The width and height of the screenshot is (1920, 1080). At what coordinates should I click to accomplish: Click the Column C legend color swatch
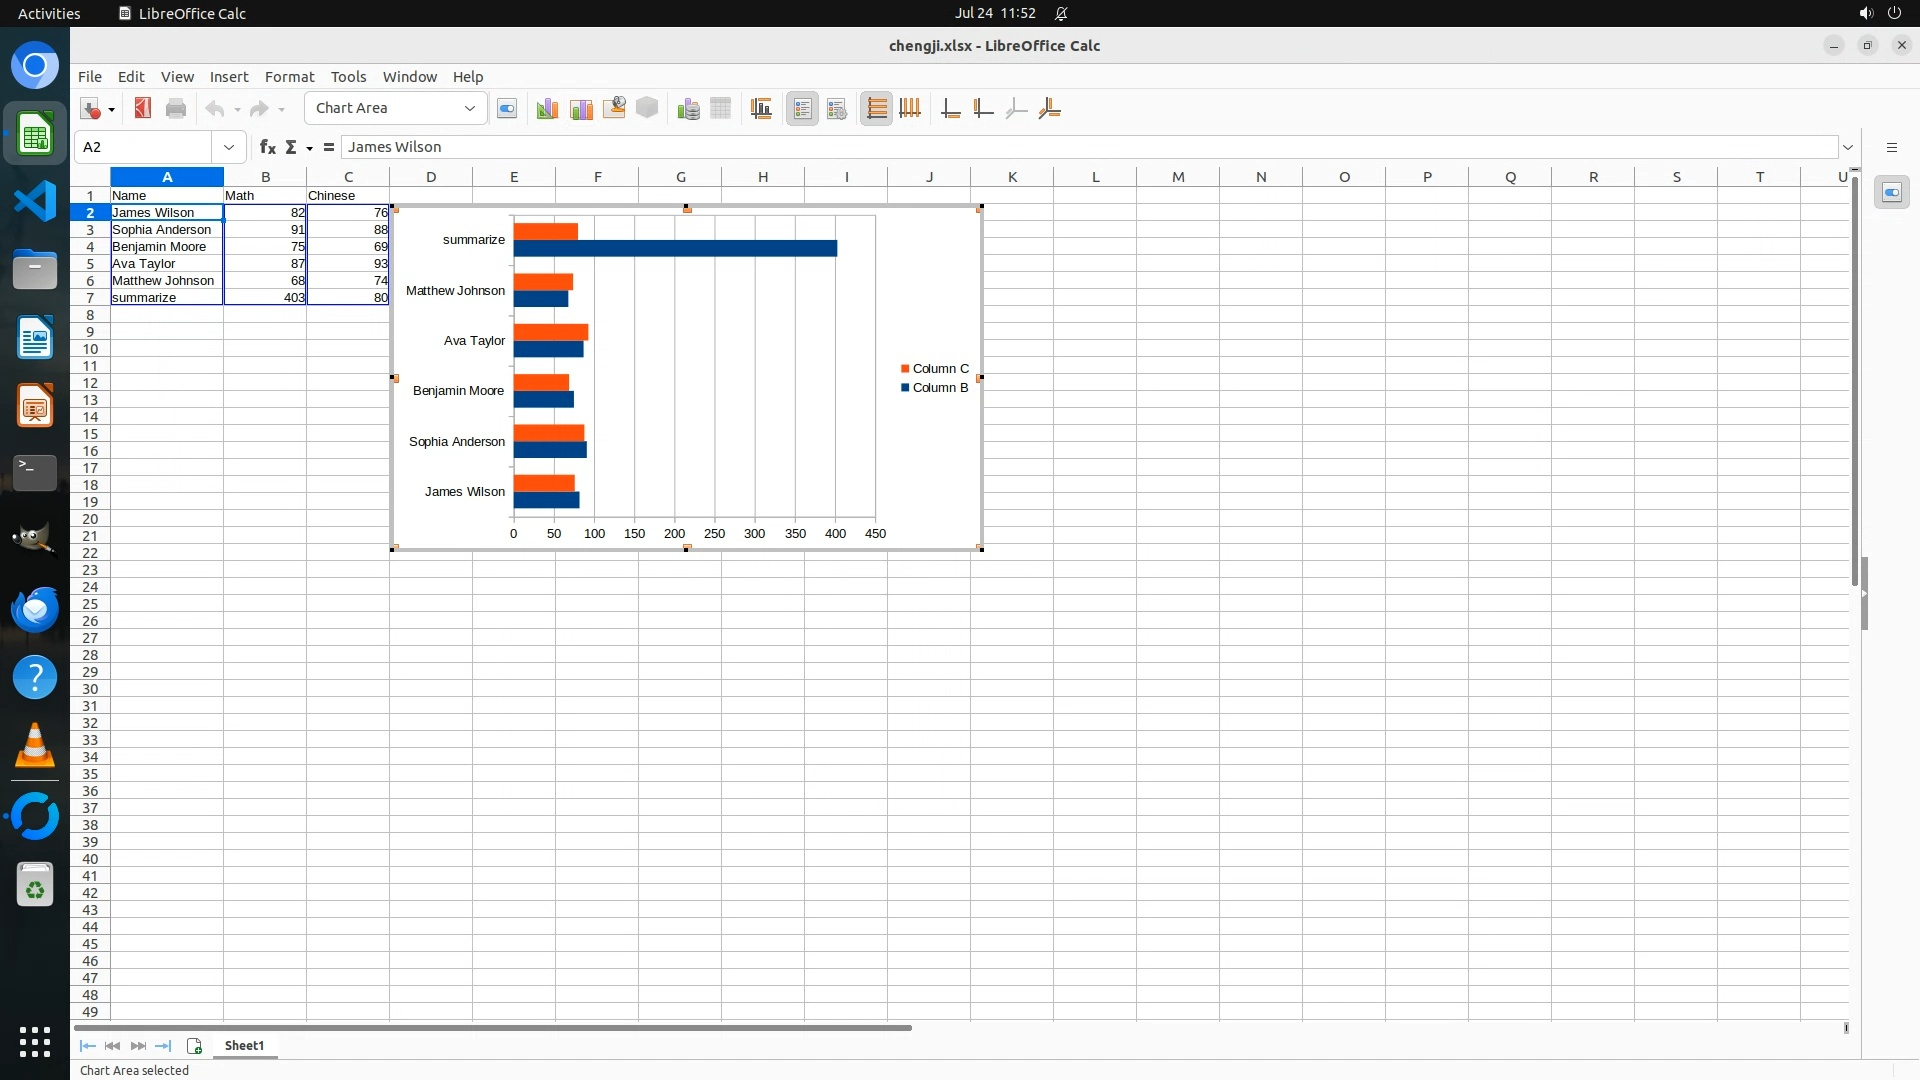[905, 369]
